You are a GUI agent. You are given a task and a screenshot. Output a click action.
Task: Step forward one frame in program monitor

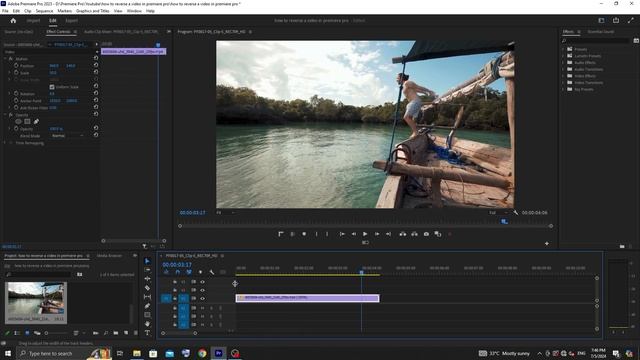377,234
